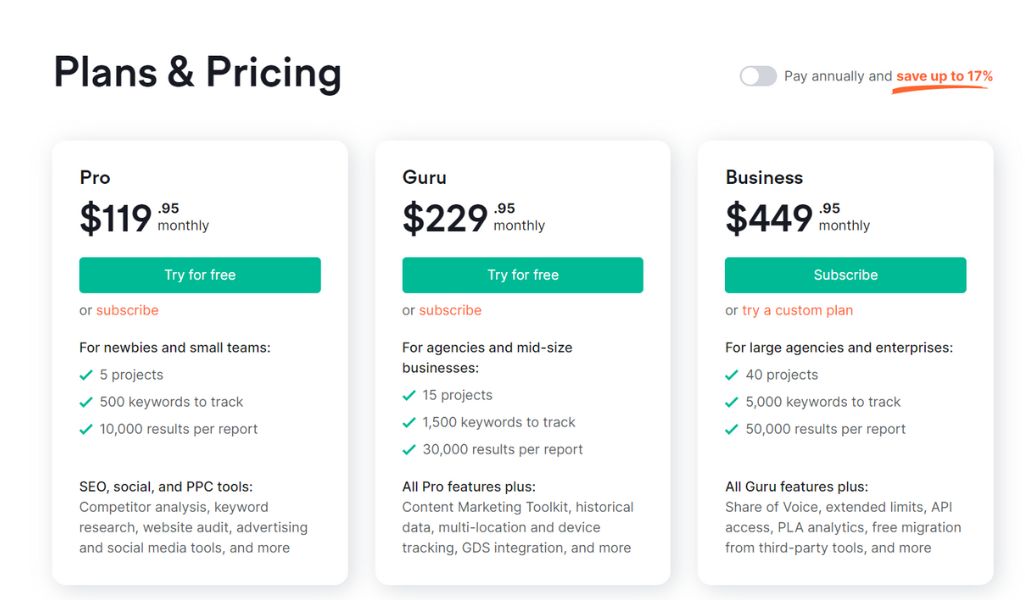Click the checkmark beside 30,000 results per report
Image resolution: width=1025 pixels, height=600 pixels.
coord(409,450)
